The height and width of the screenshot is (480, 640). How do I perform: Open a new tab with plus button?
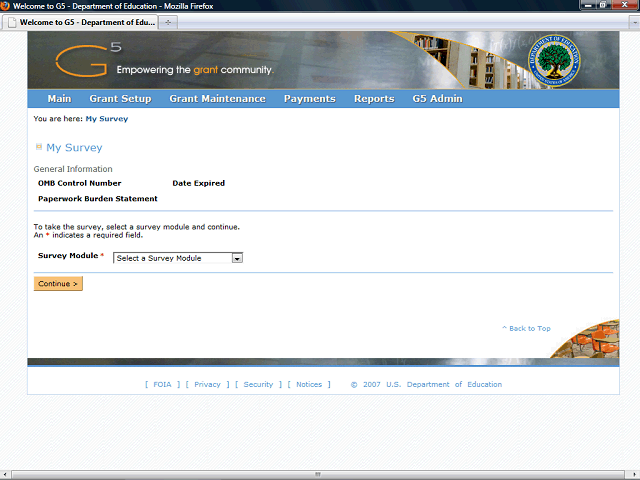(168, 22)
